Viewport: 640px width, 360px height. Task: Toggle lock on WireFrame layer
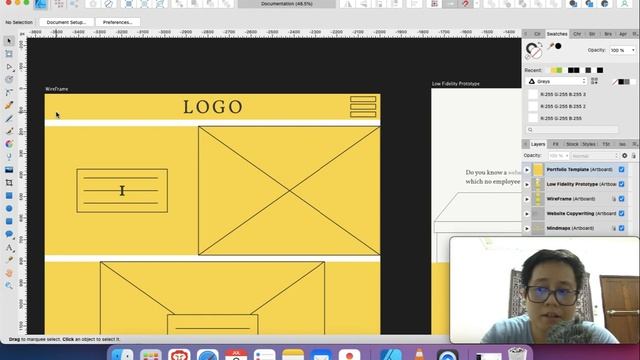pyautogui.click(x=613, y=199)
